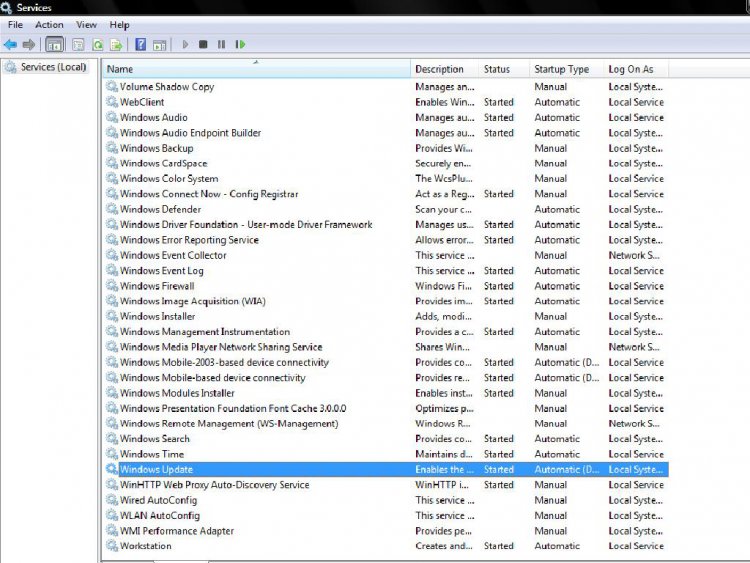Click gear icon beside Windows Search
The height and width of the screenshot is (563, 750).
[x=112, y=438]
